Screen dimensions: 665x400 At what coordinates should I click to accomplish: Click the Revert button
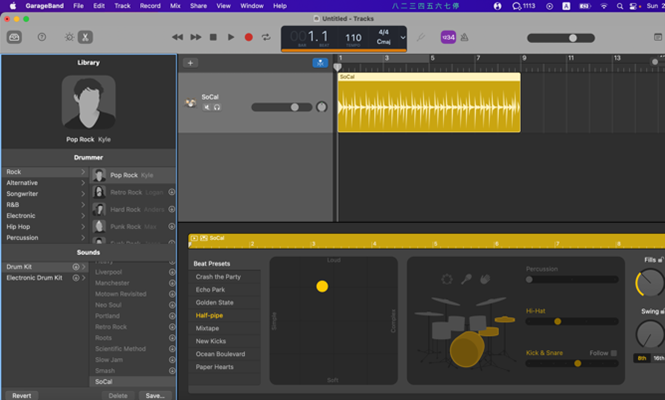click(x=22, y=395)
